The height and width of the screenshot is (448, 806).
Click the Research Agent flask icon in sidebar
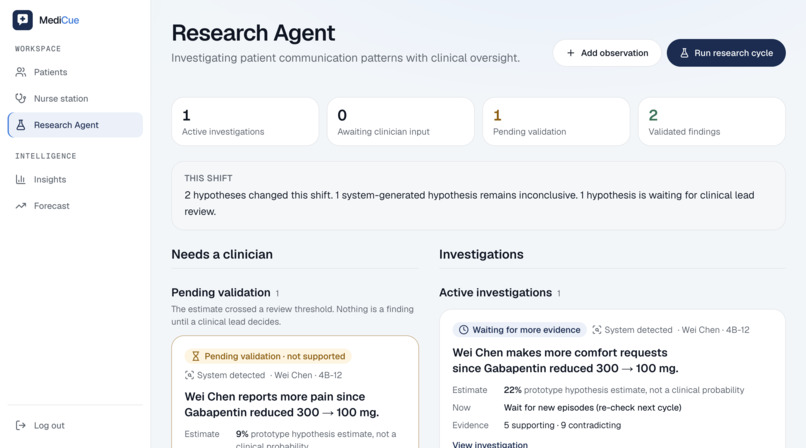point(21,125)
